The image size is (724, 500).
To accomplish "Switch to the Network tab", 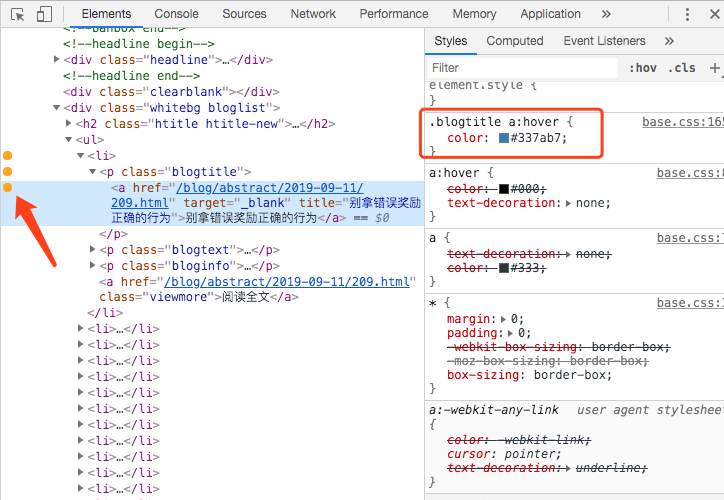I will tap(313, 14).
